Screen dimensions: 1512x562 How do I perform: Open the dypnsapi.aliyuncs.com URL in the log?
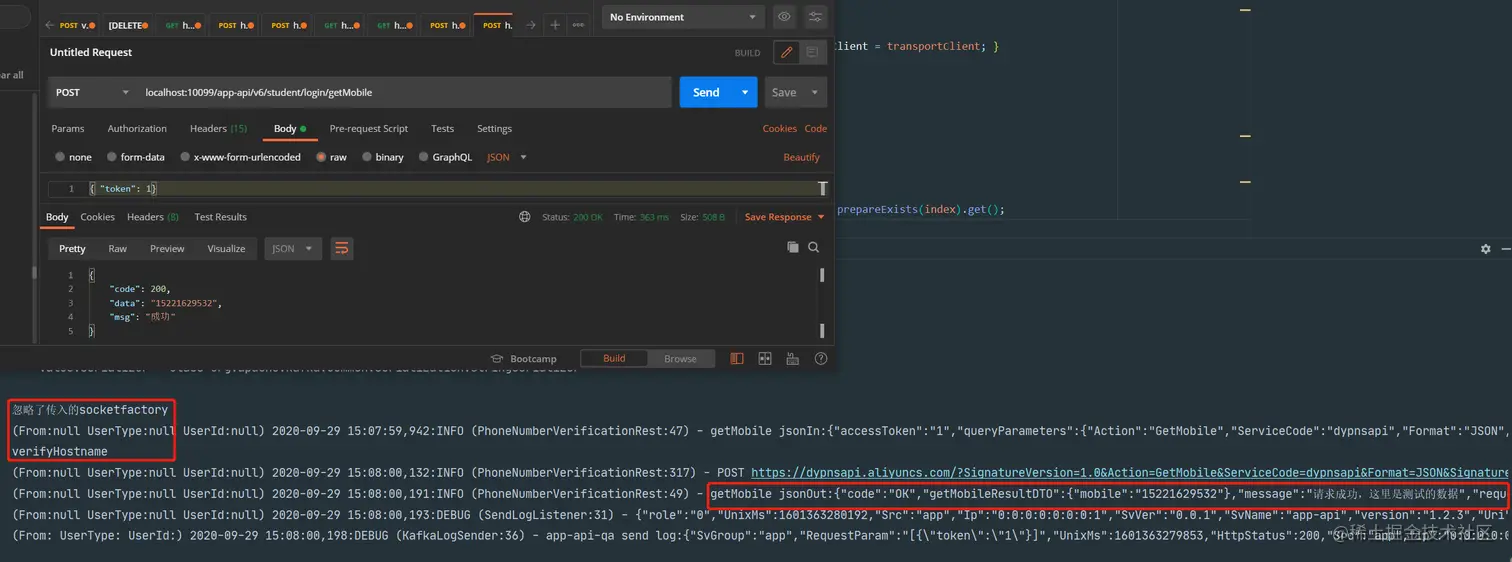coord(1129,473)
